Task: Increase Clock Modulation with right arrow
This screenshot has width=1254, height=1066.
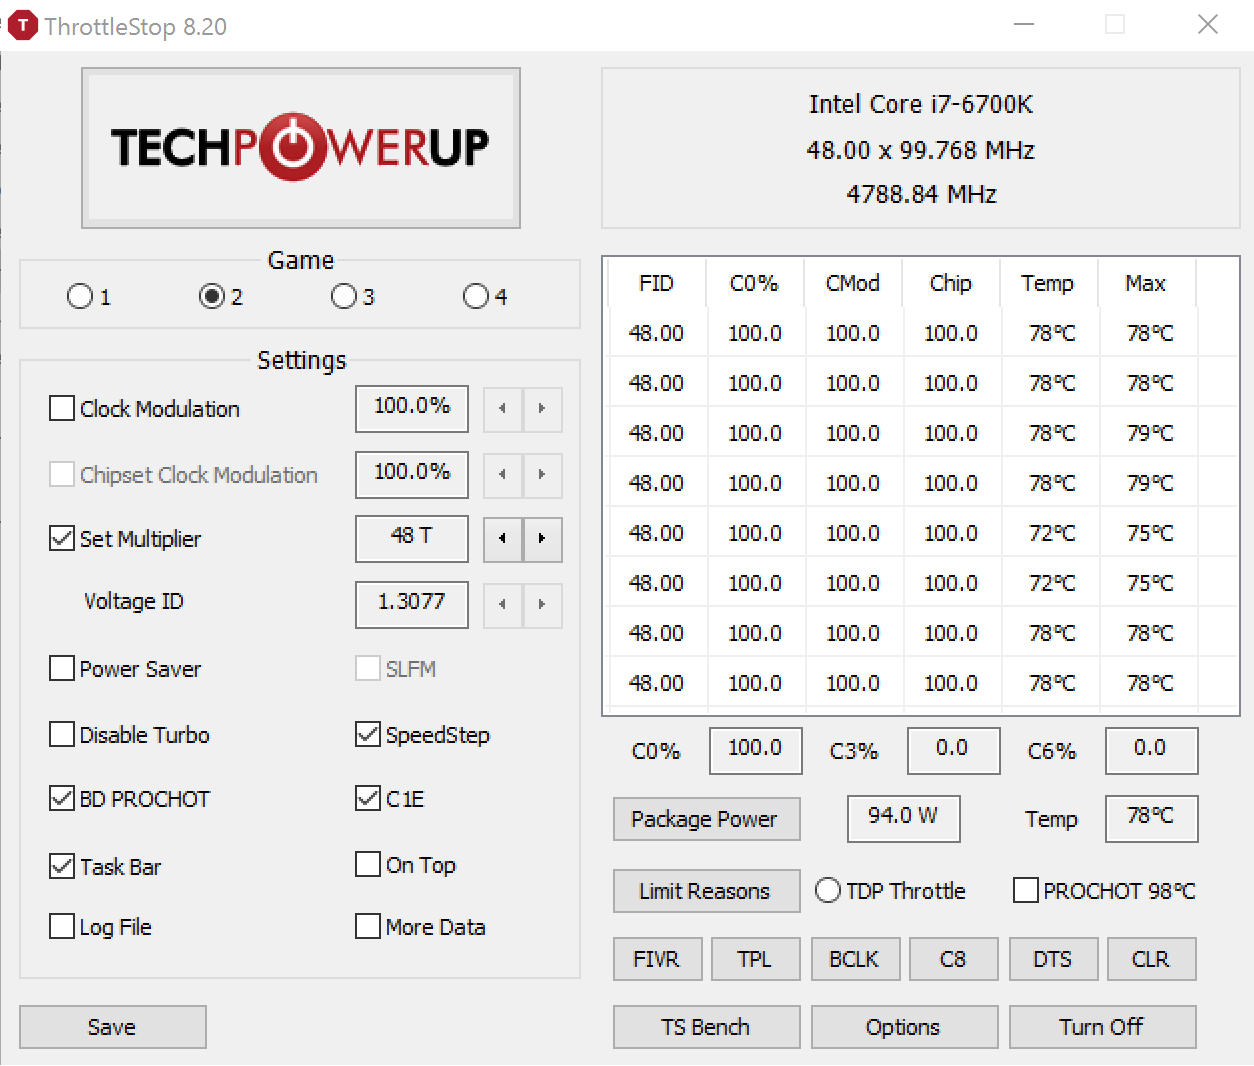Action: pyautogui.click(x=542, y=409)
